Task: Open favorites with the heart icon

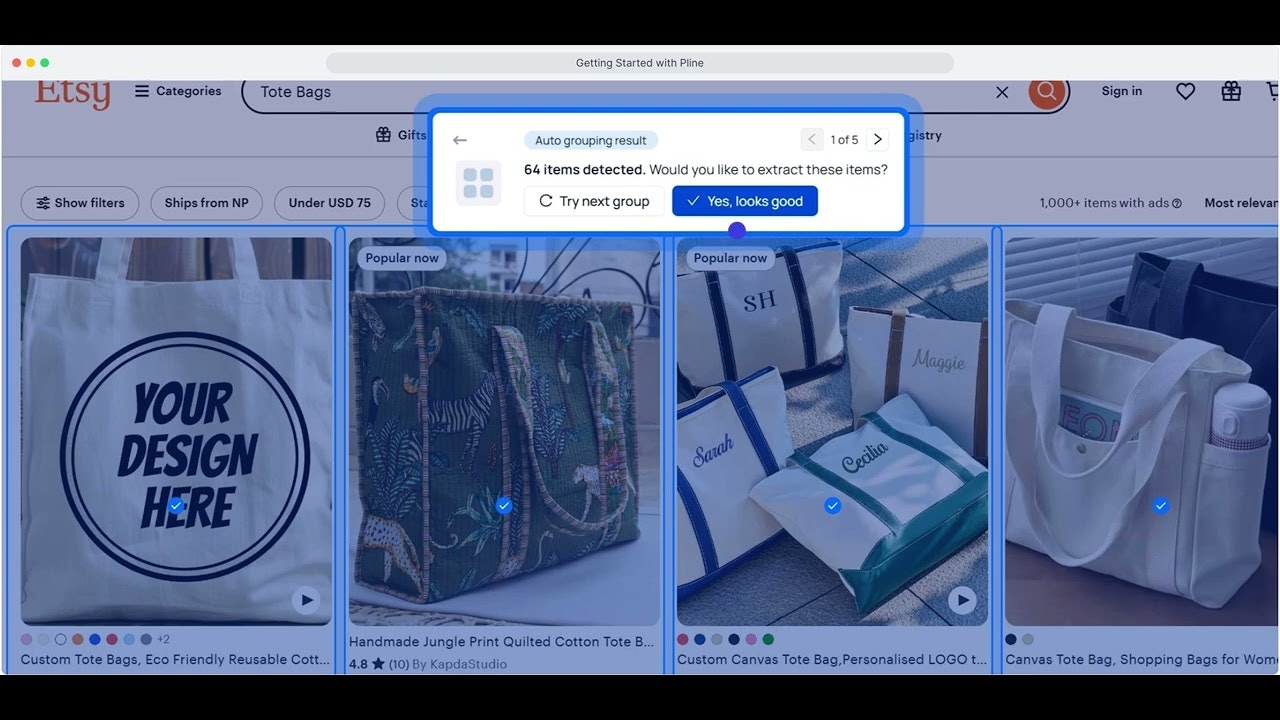Action: 1185,91
